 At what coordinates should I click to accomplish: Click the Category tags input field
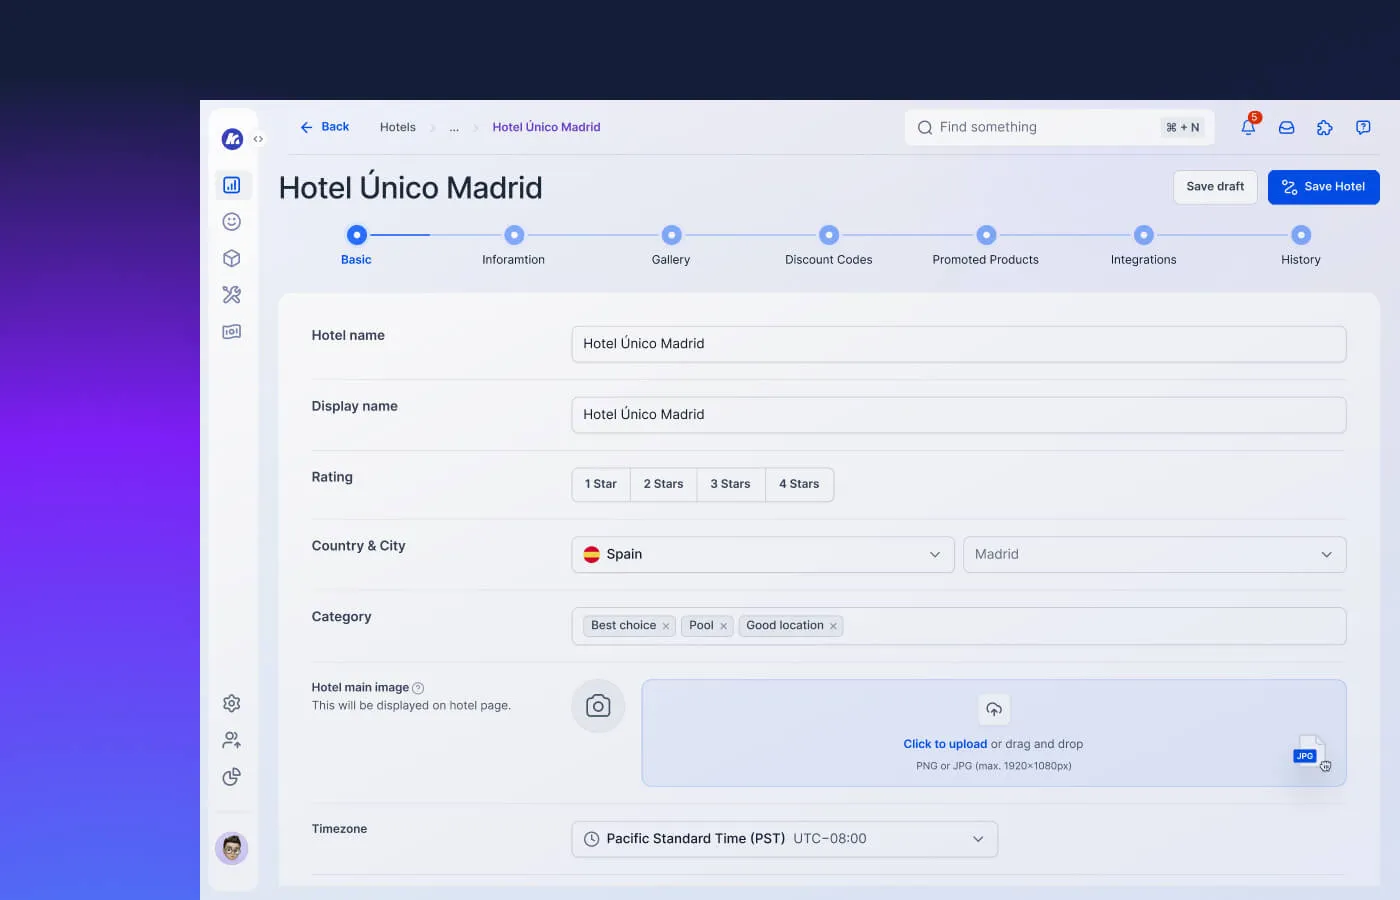pos(959,626)
